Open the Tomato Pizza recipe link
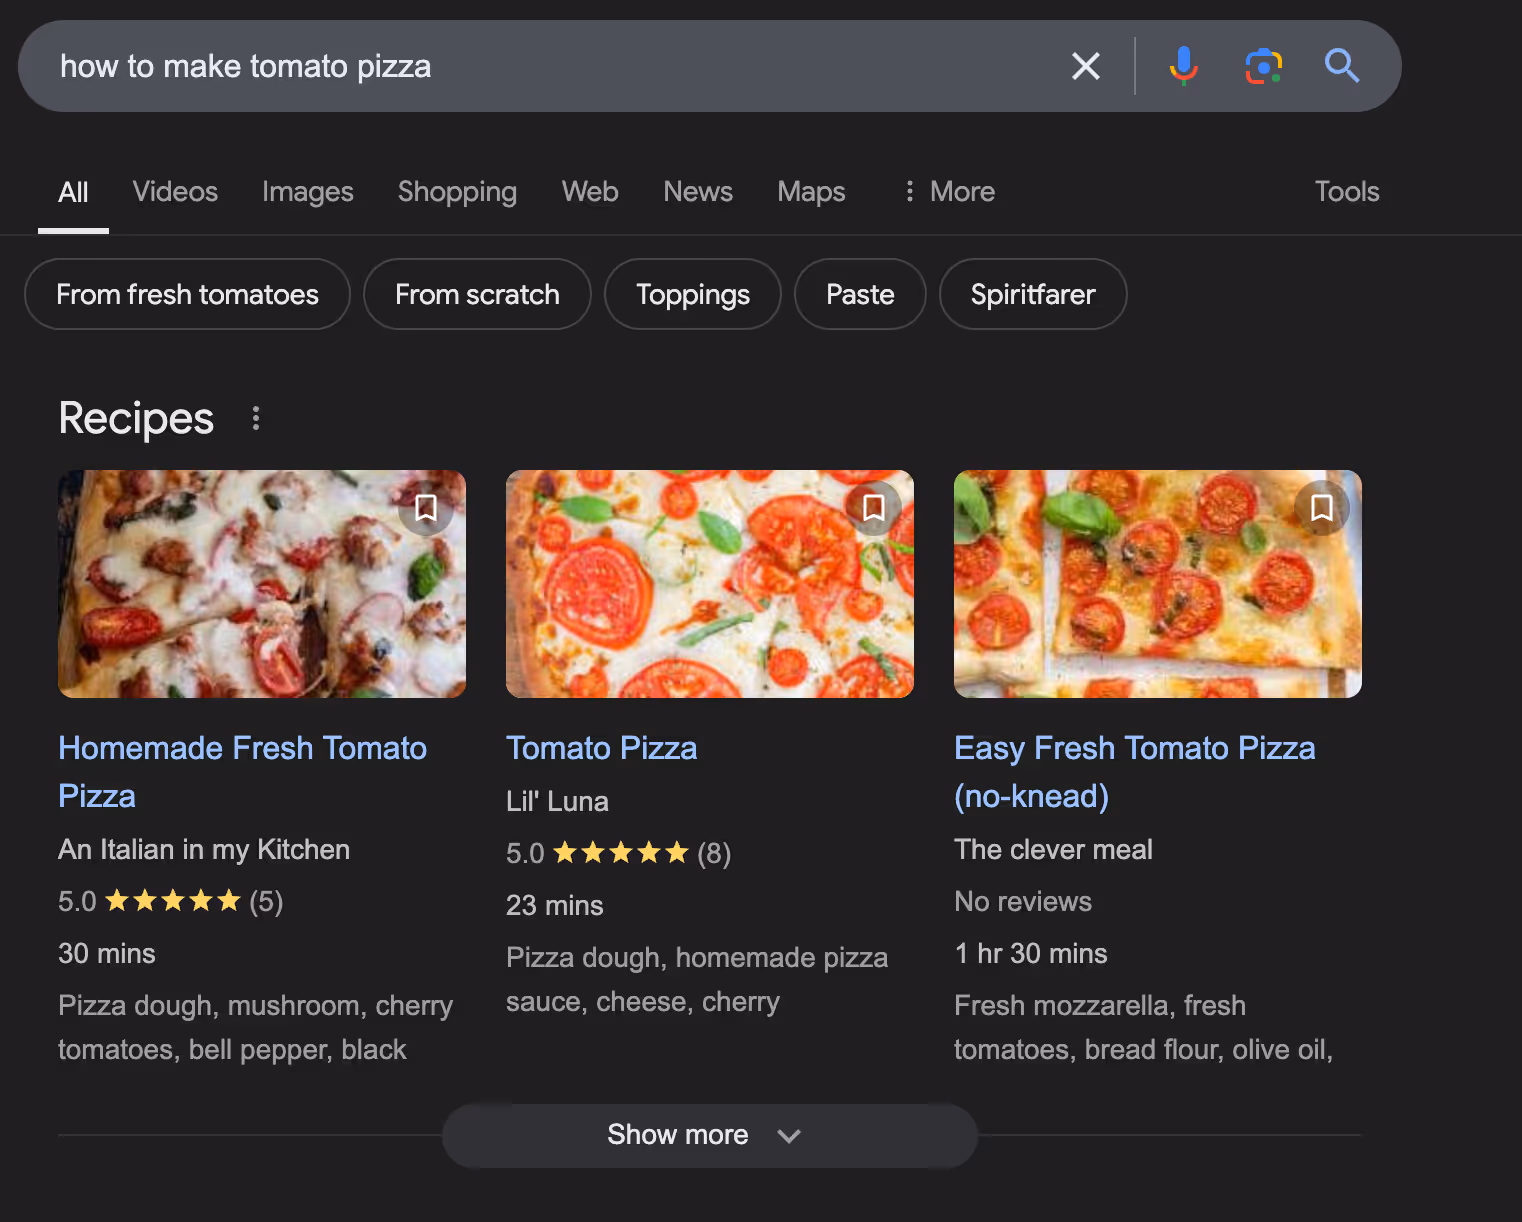The image size is (1522, 1222). 602,748
